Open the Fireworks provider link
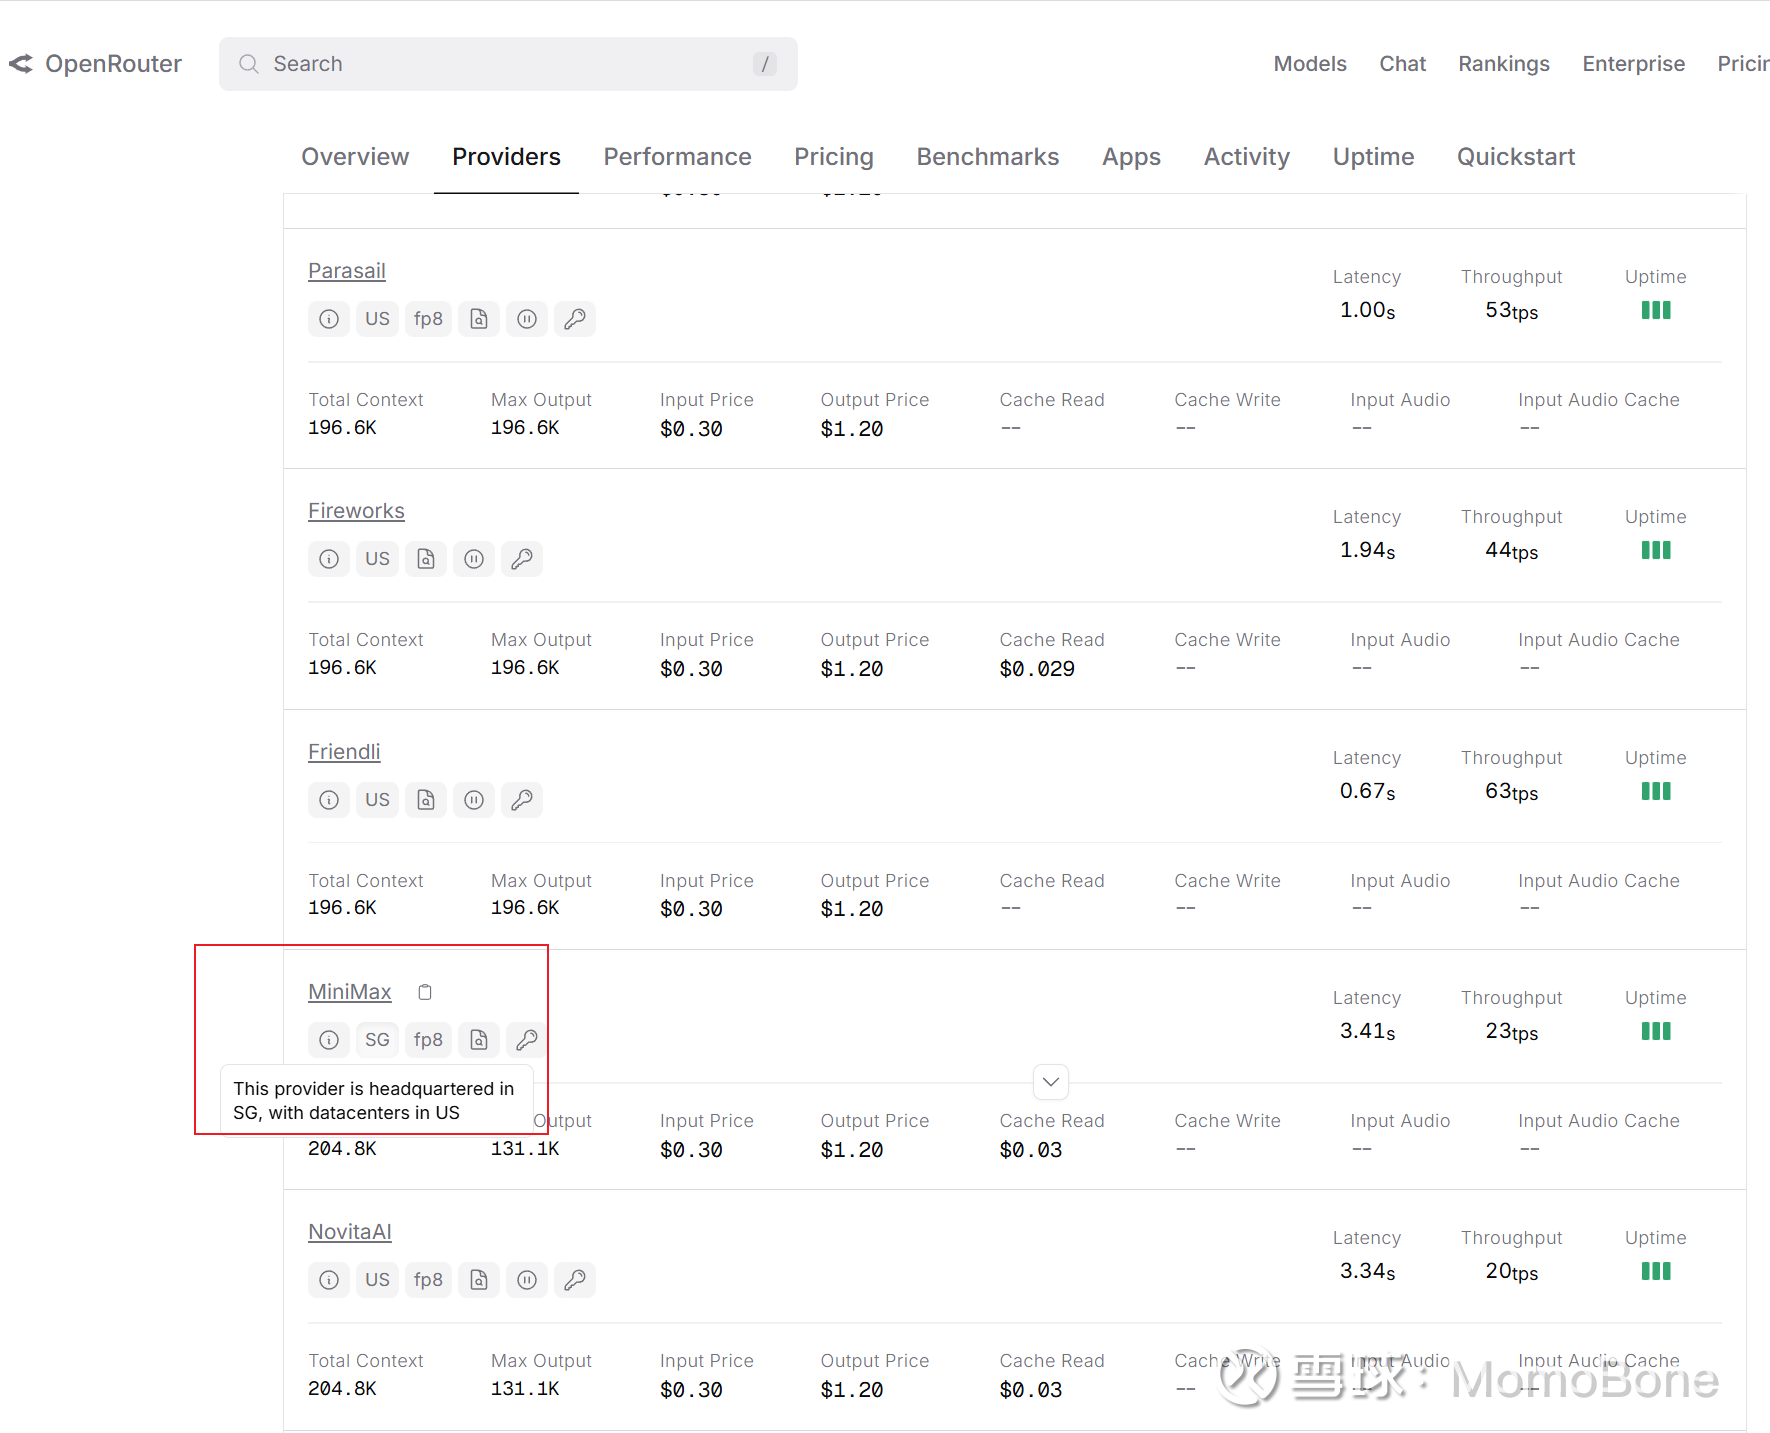 (x=356, y=511)
